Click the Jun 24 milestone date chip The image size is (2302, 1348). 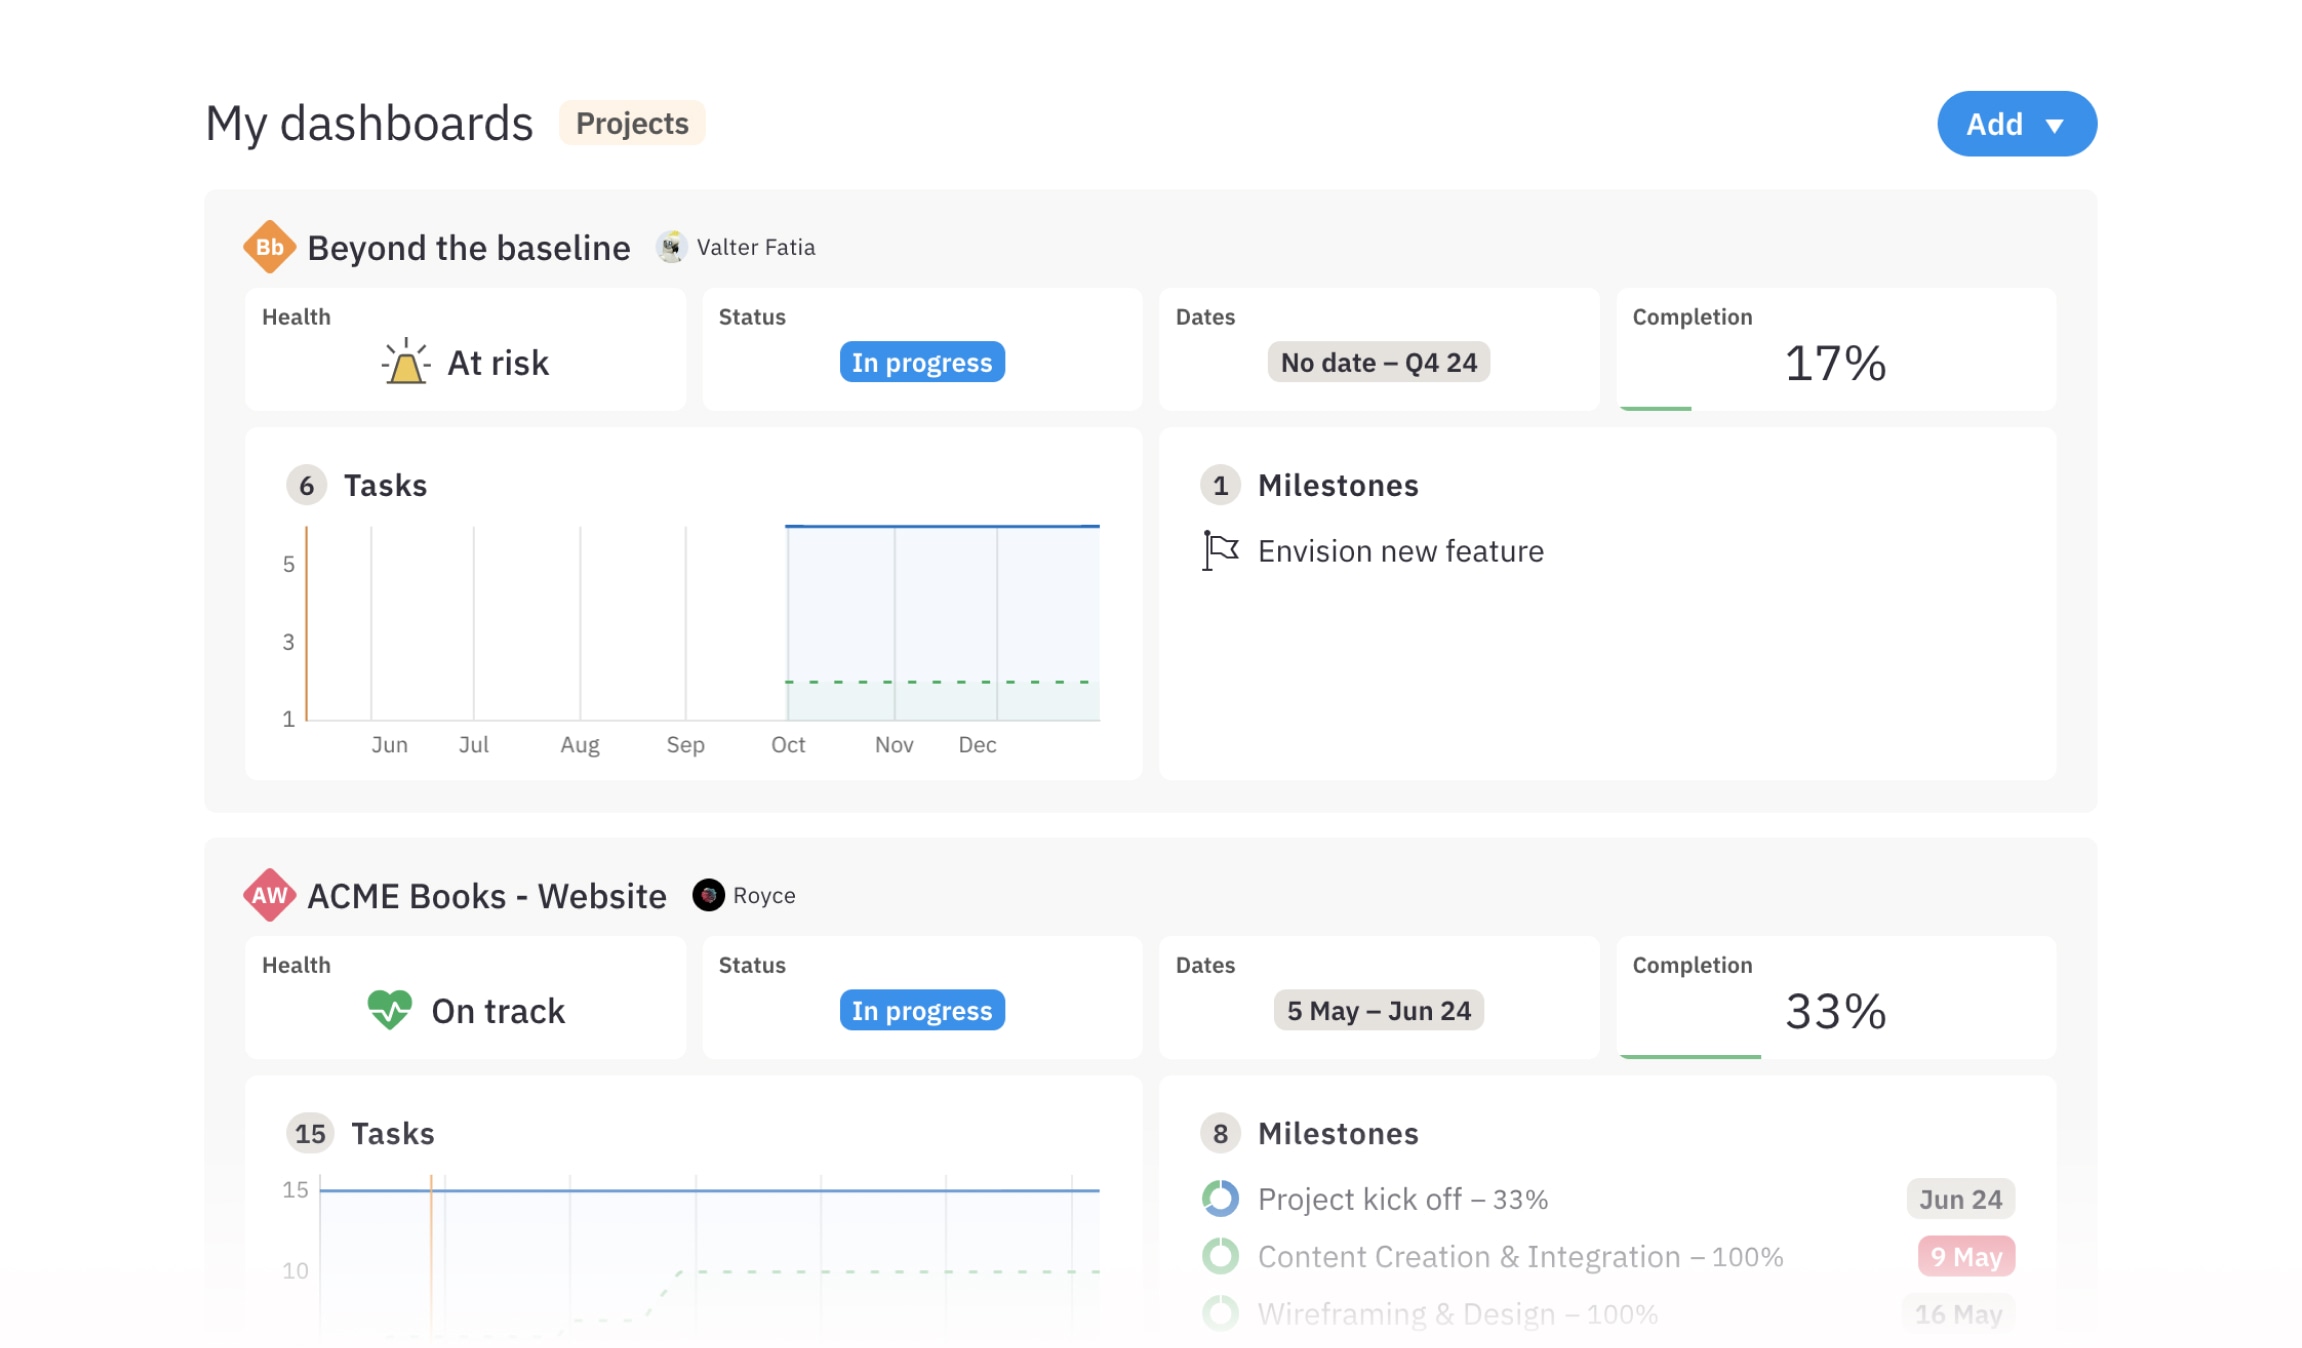coord(1960,1199)
